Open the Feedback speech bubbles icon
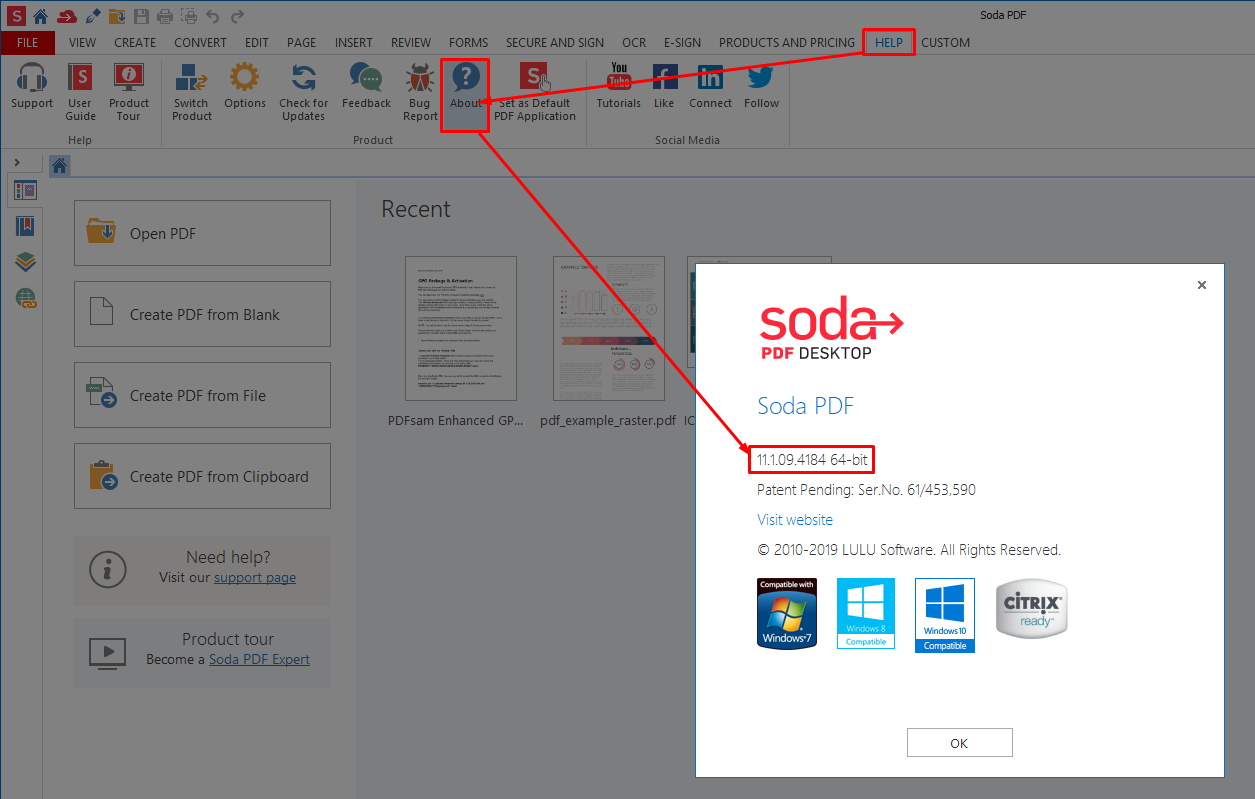1255x799 pixels. 366,78
